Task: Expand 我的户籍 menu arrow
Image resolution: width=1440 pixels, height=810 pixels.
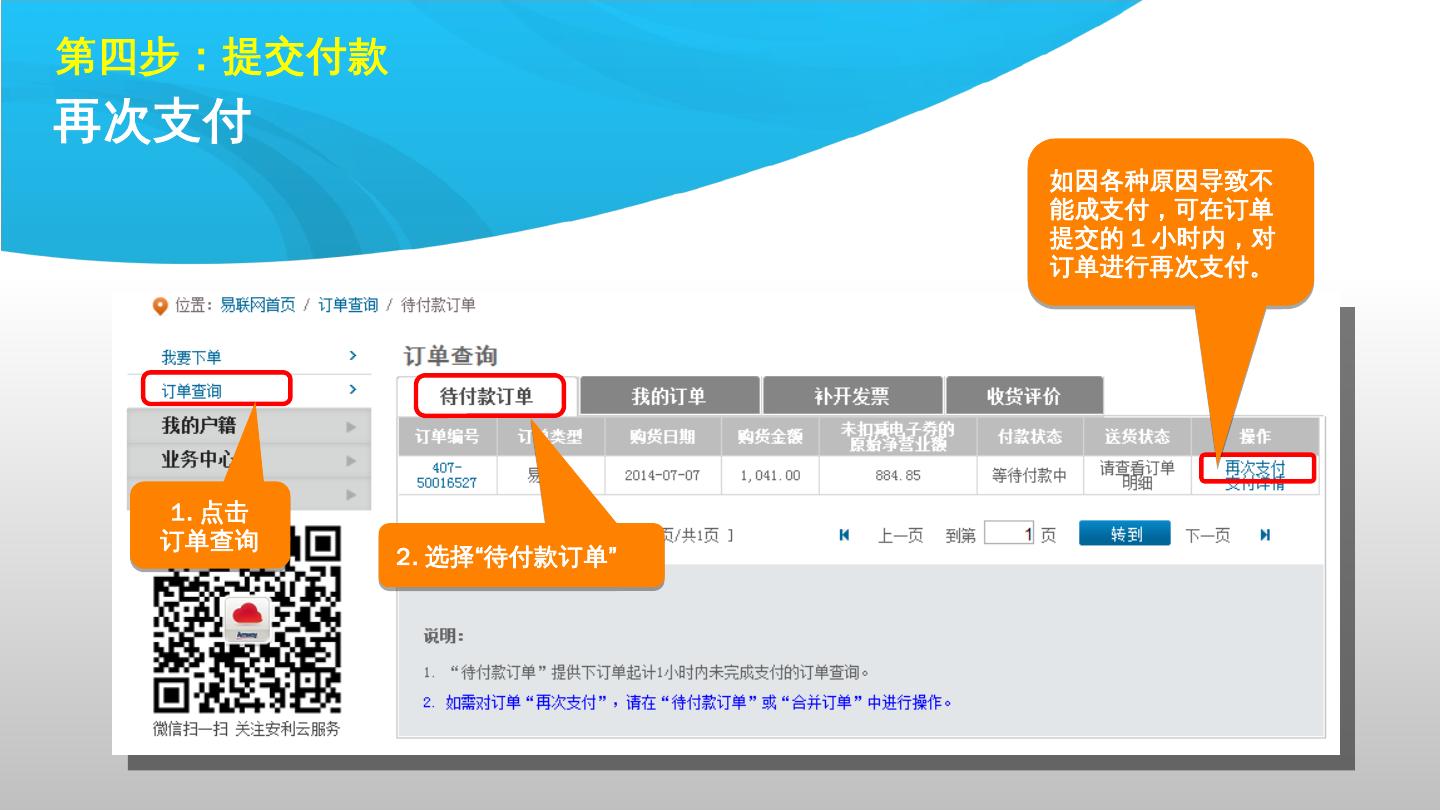Action: [x=351, y=427]
